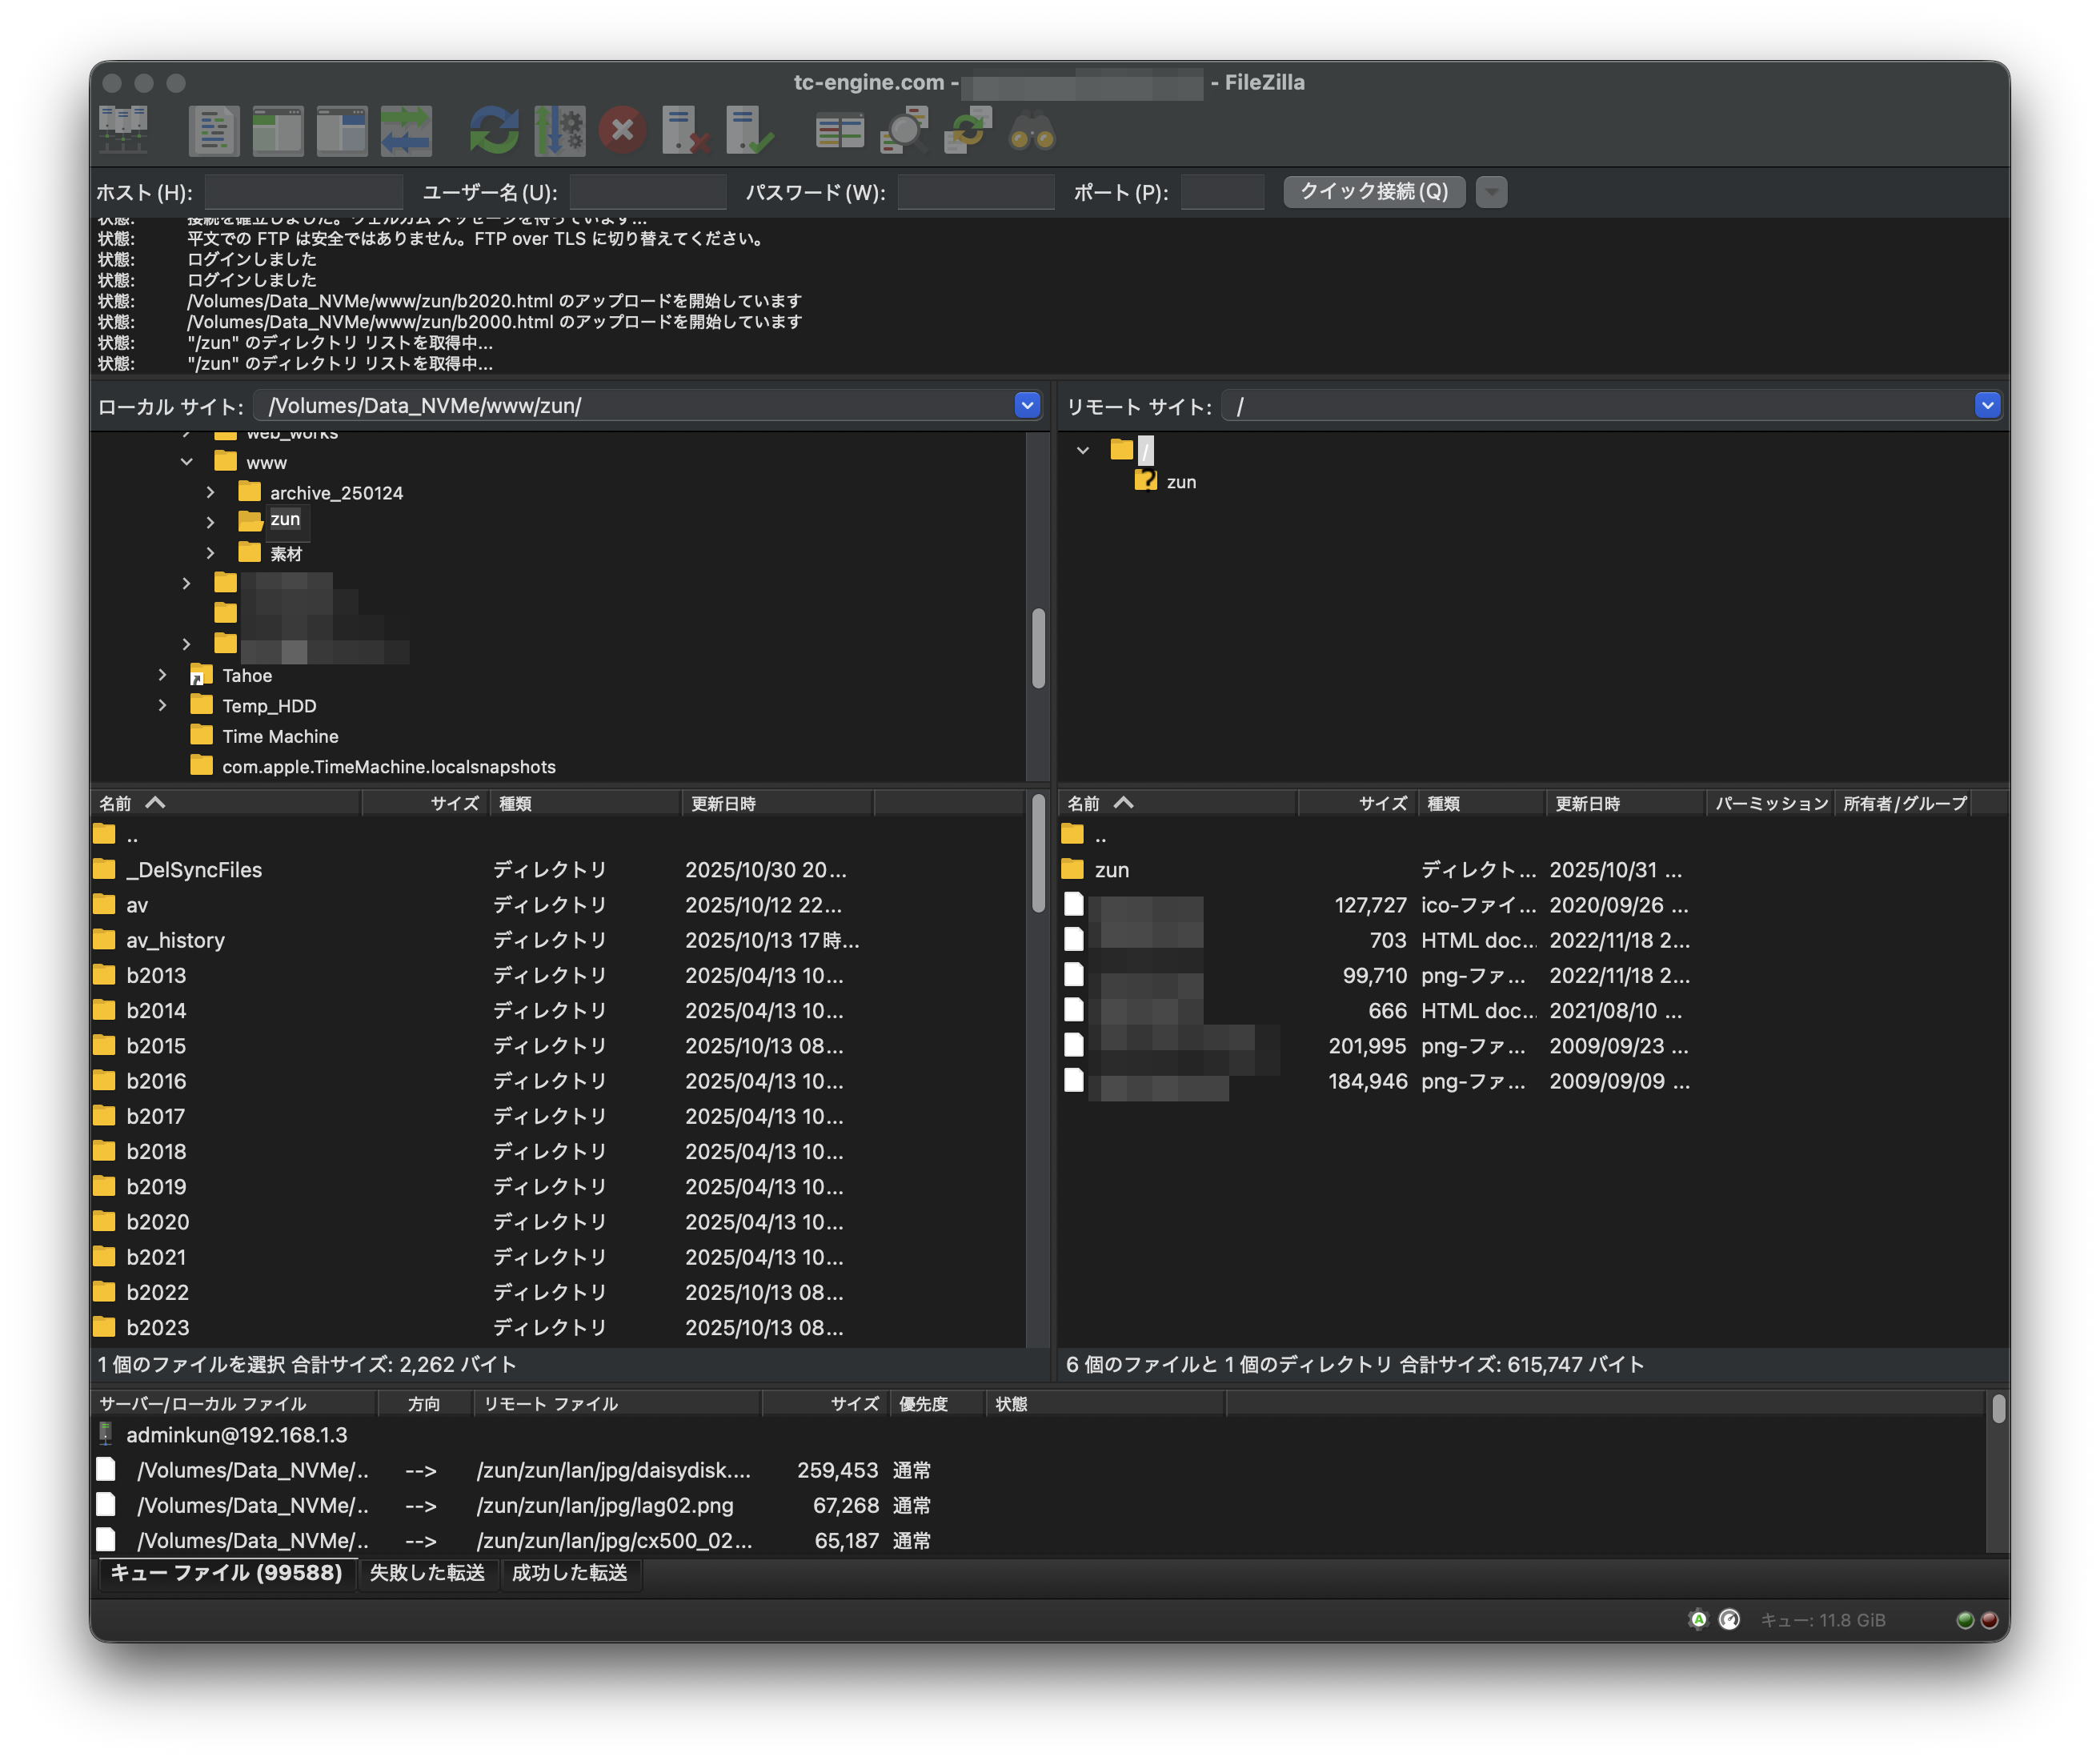2100x1761 pixels.
Task: Click the ホスト input field
Action: click(303, 192)
